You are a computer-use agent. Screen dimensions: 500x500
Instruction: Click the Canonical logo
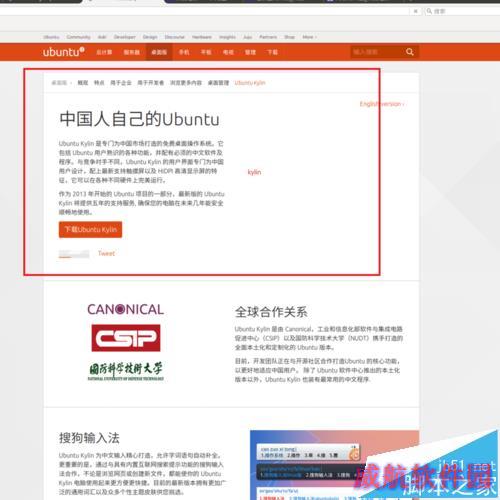tap(126, 309)
